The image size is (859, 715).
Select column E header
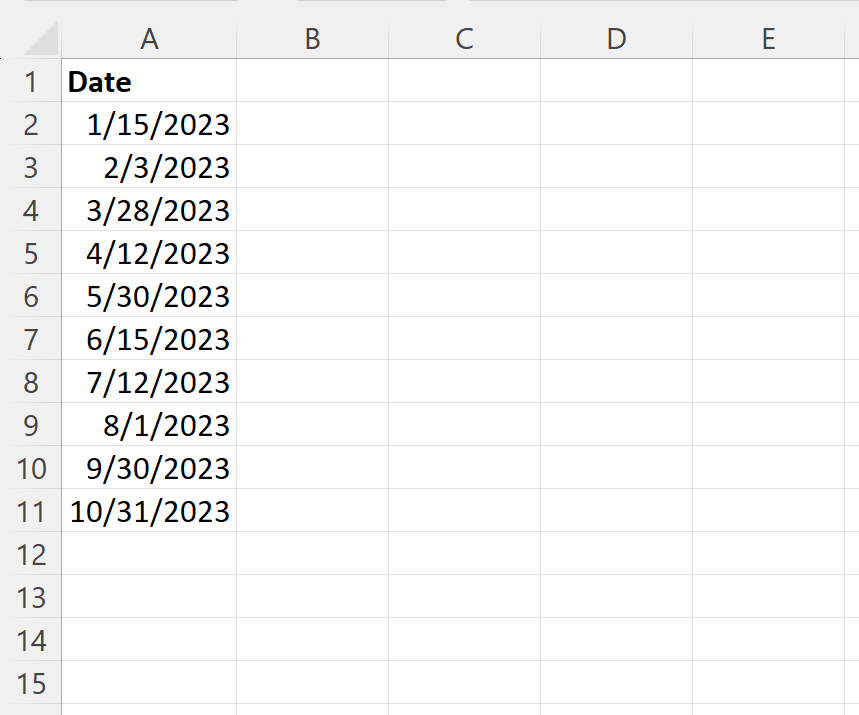coord(768,38)
